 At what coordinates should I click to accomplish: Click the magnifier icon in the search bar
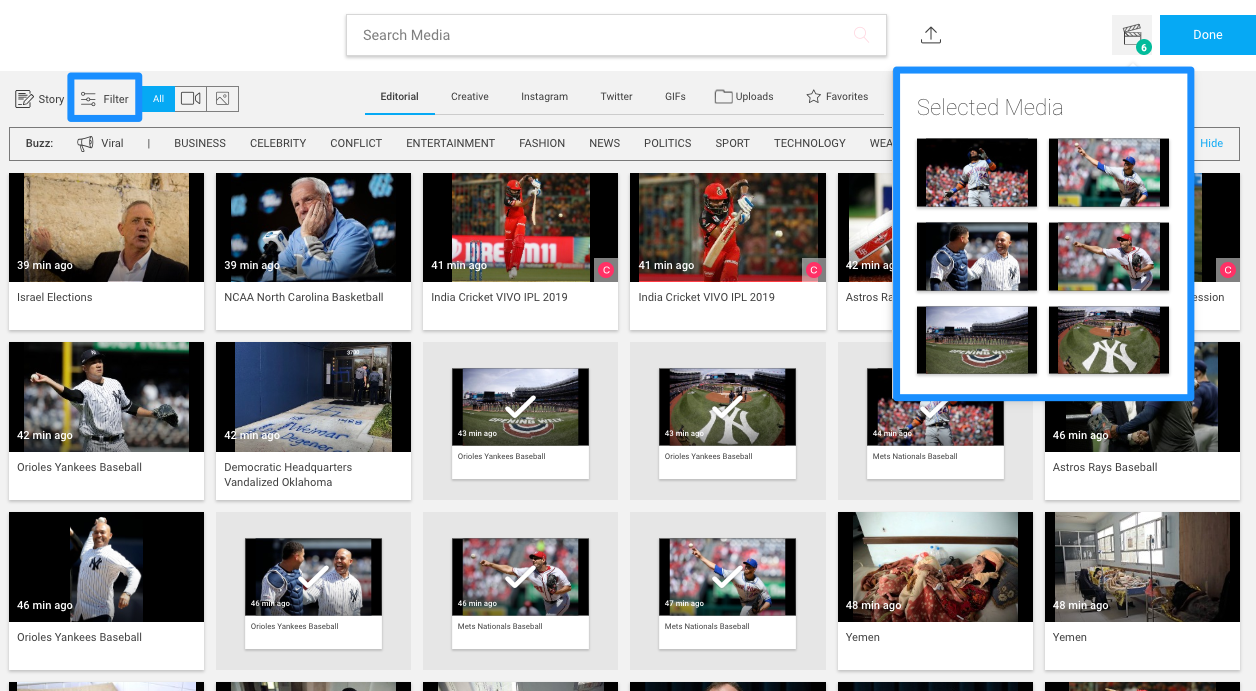coord(861,35)
